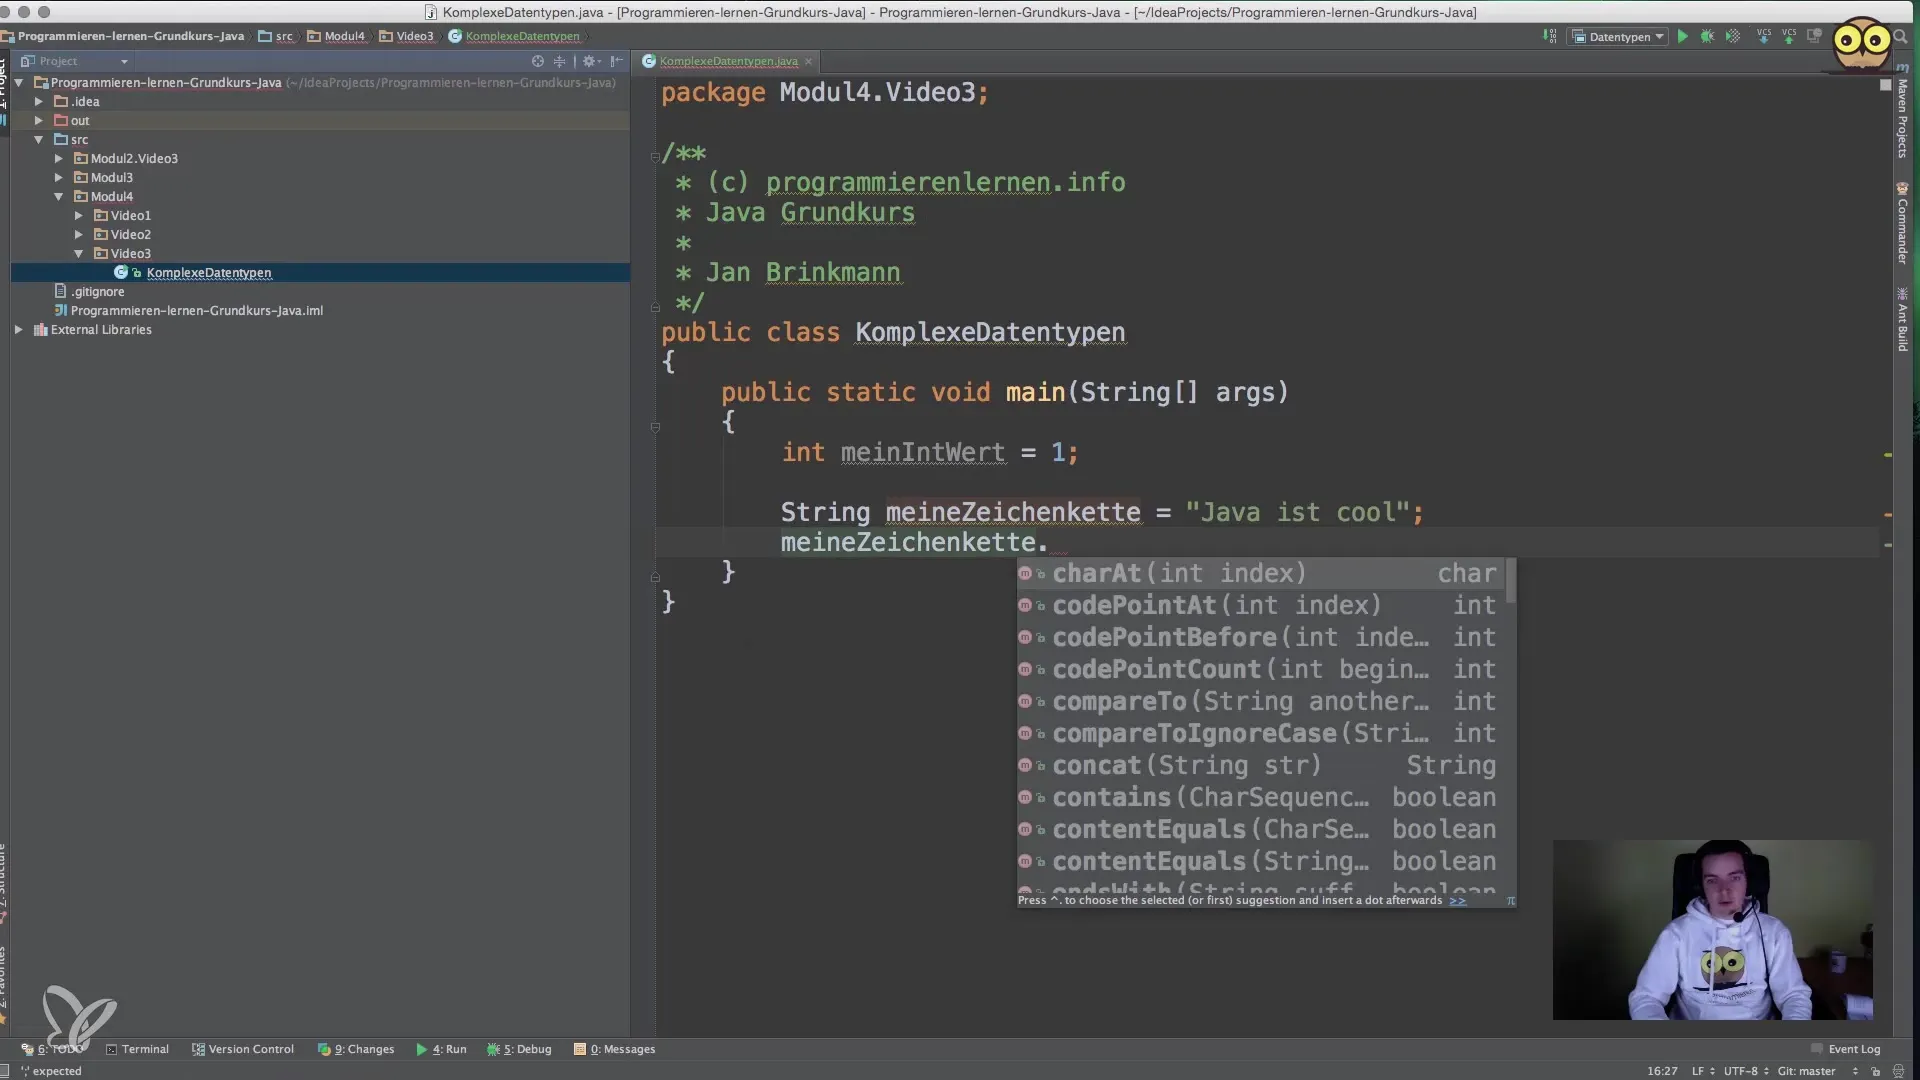Collapse all in Project panel
The width and height of the screenshot is (1920, 1080).
point(559,61)
